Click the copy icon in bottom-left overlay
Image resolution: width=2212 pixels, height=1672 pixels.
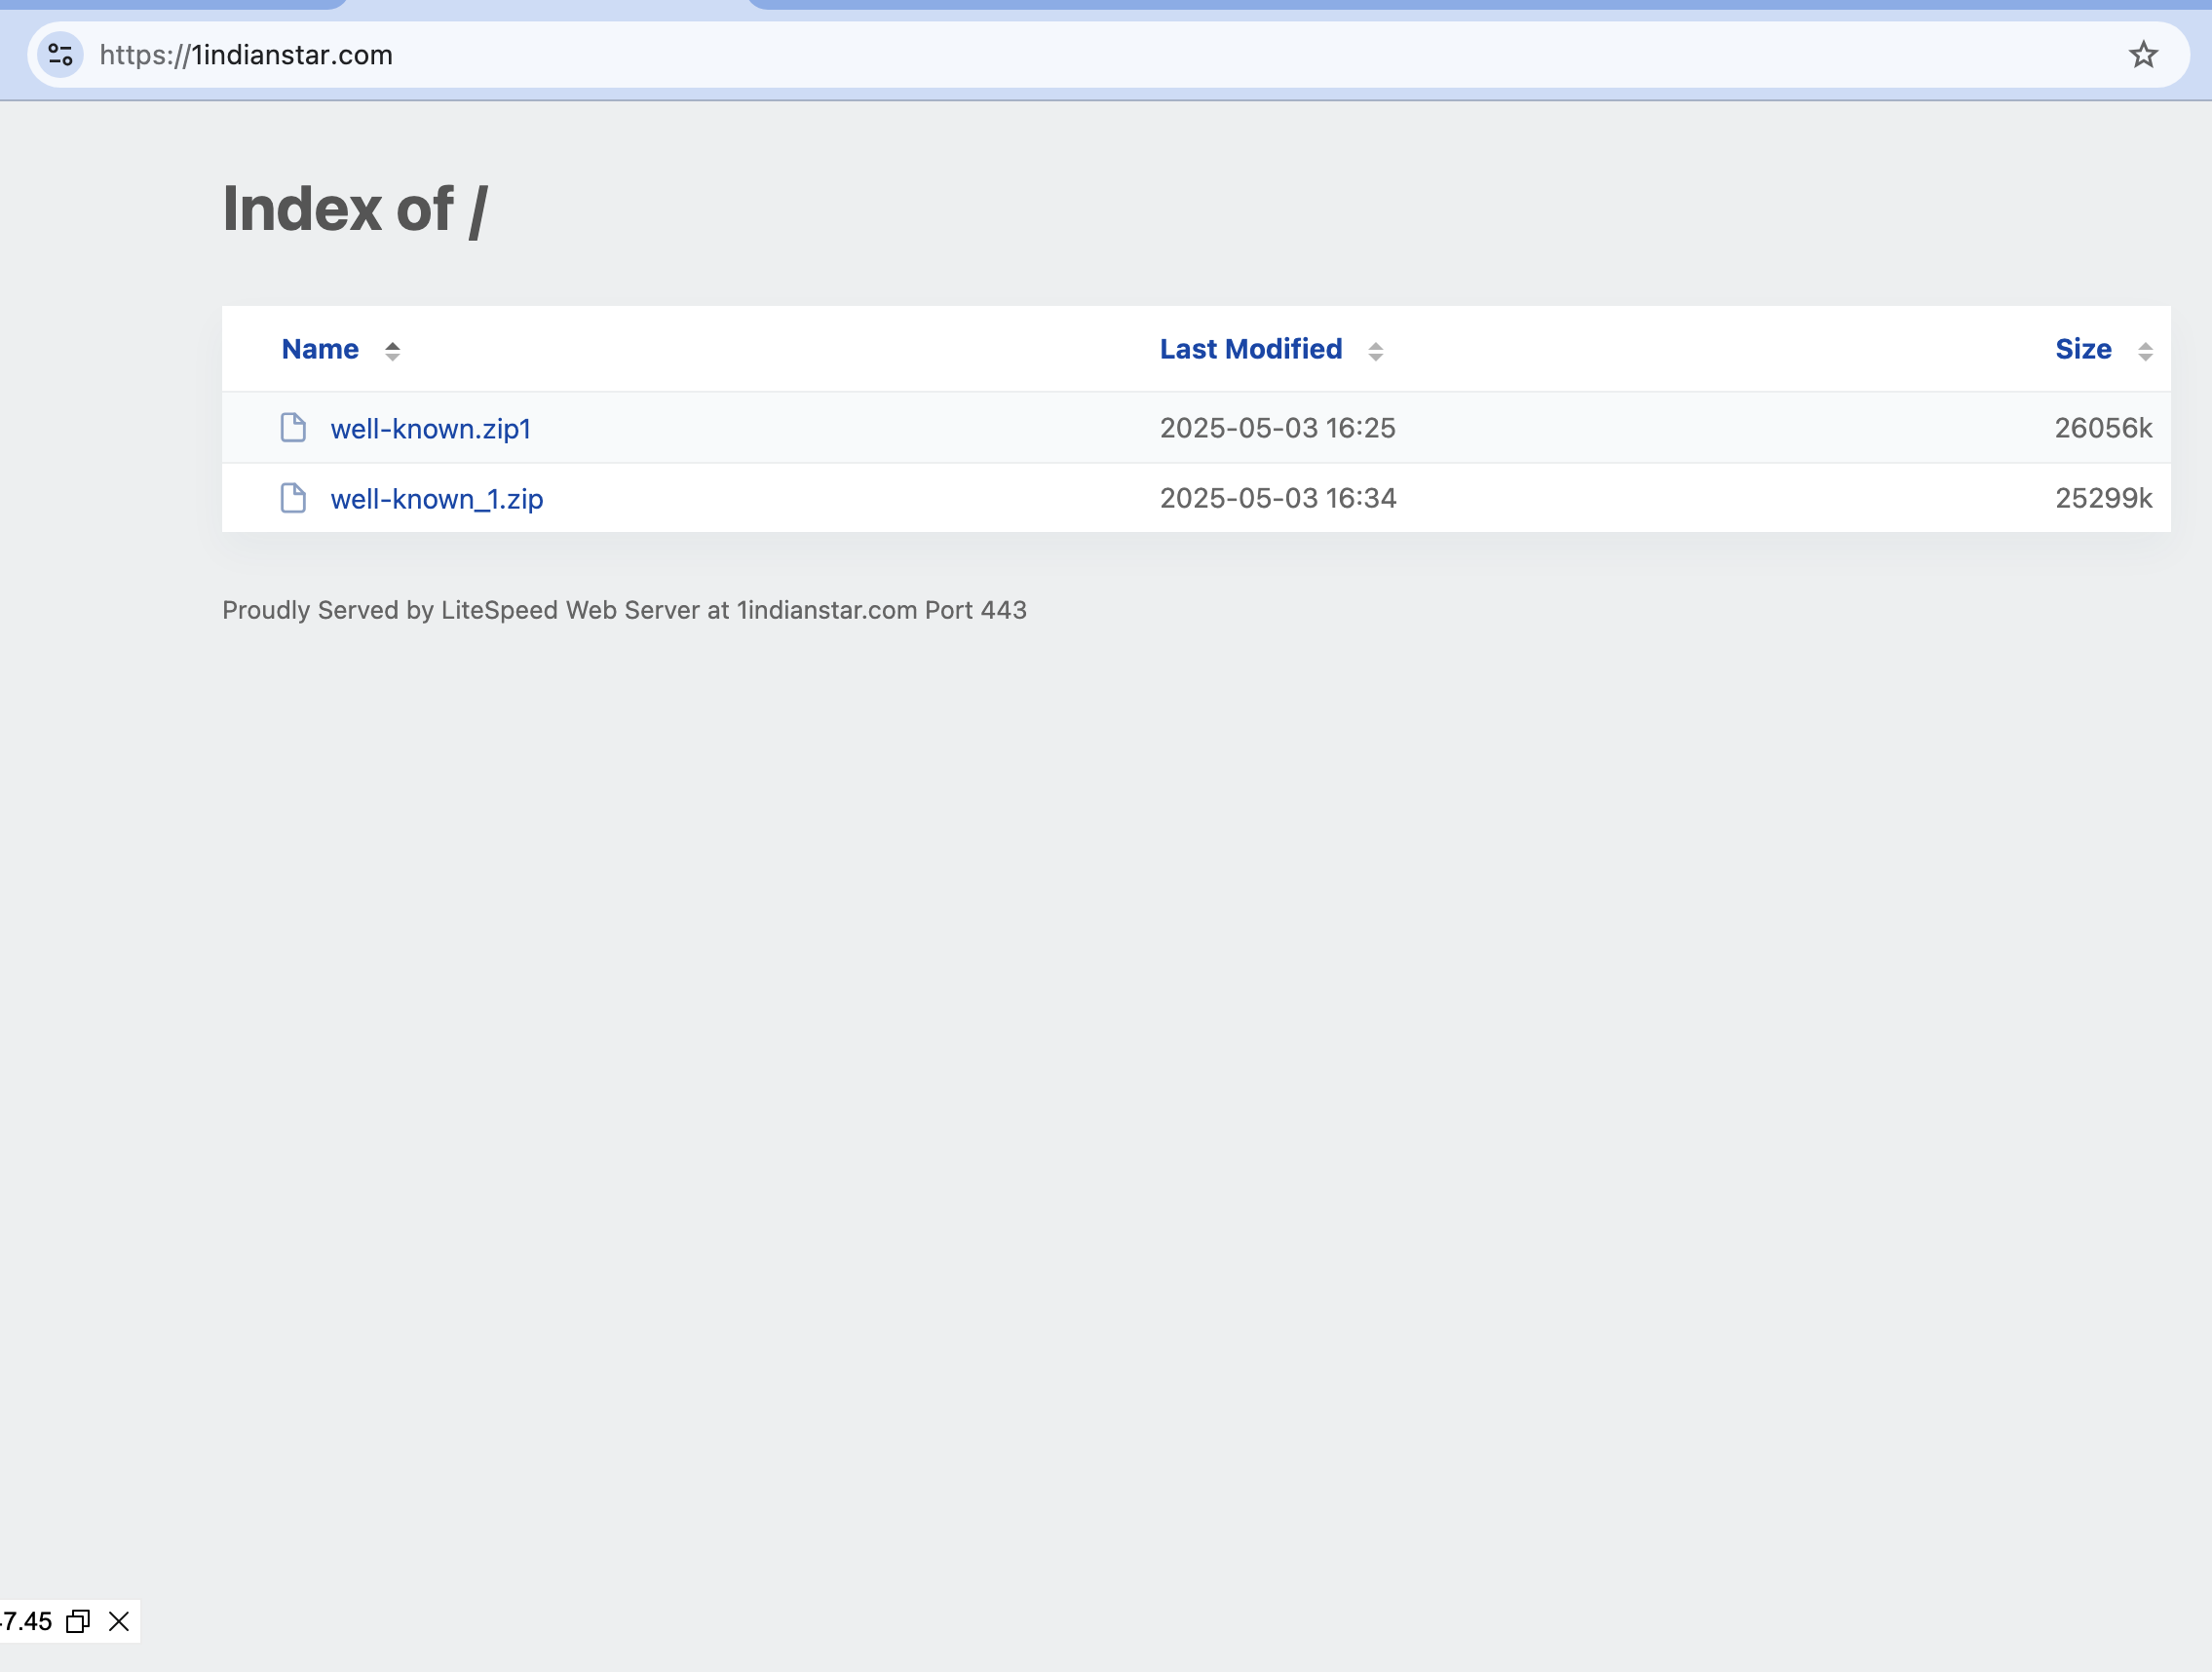pos(78,1621)
